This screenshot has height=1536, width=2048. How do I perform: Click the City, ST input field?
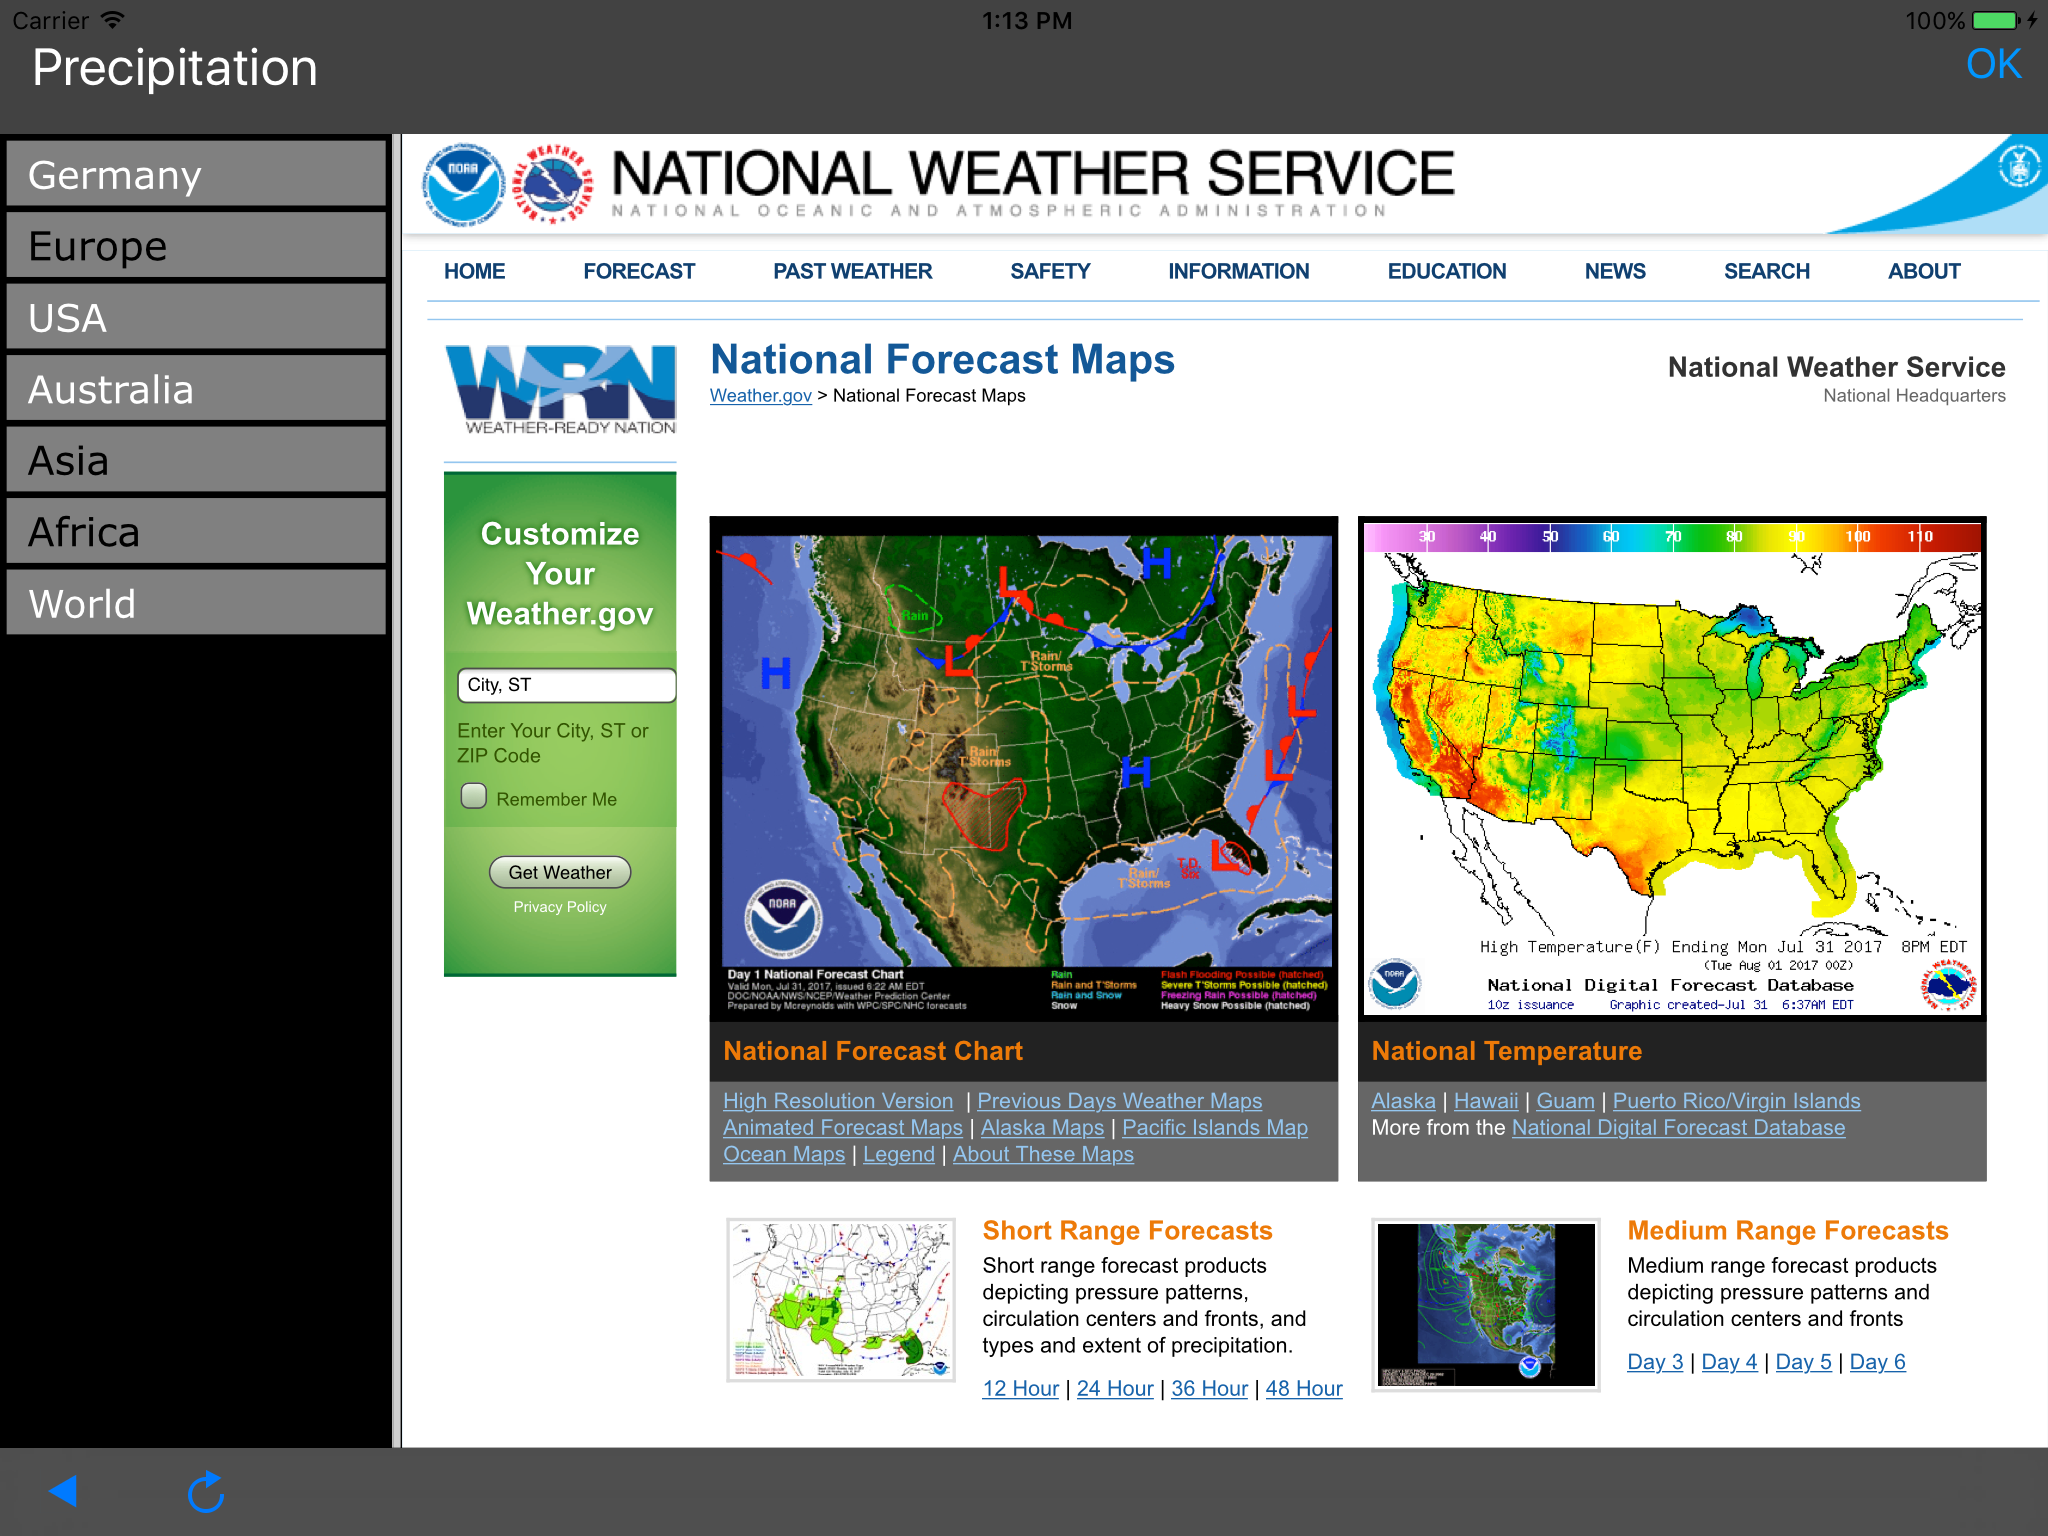click(x=566, y=685)
